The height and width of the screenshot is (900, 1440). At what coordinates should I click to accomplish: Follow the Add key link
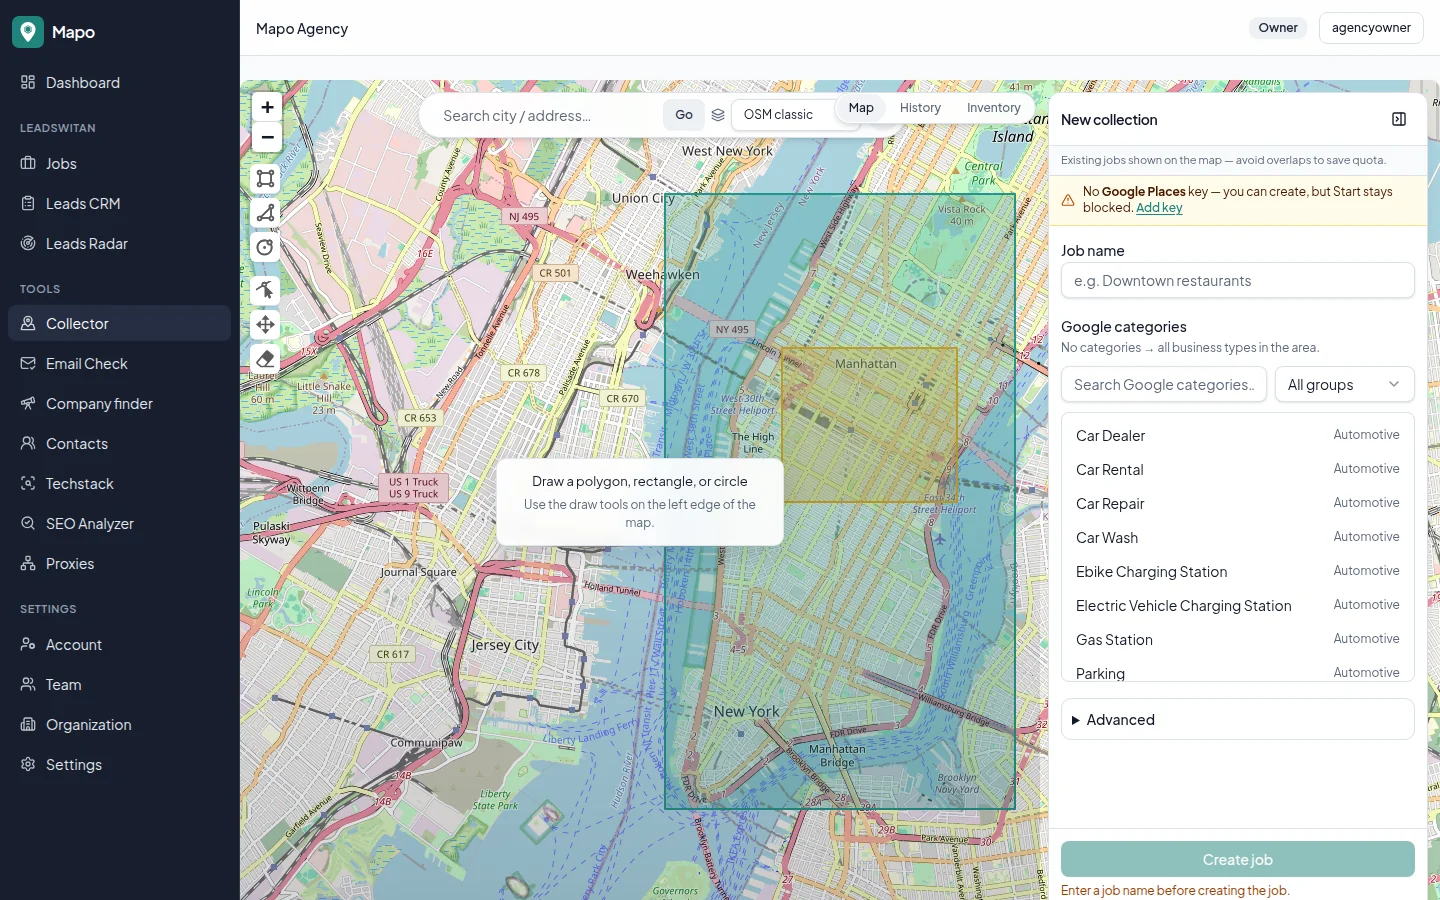[x=1159, y=208]
